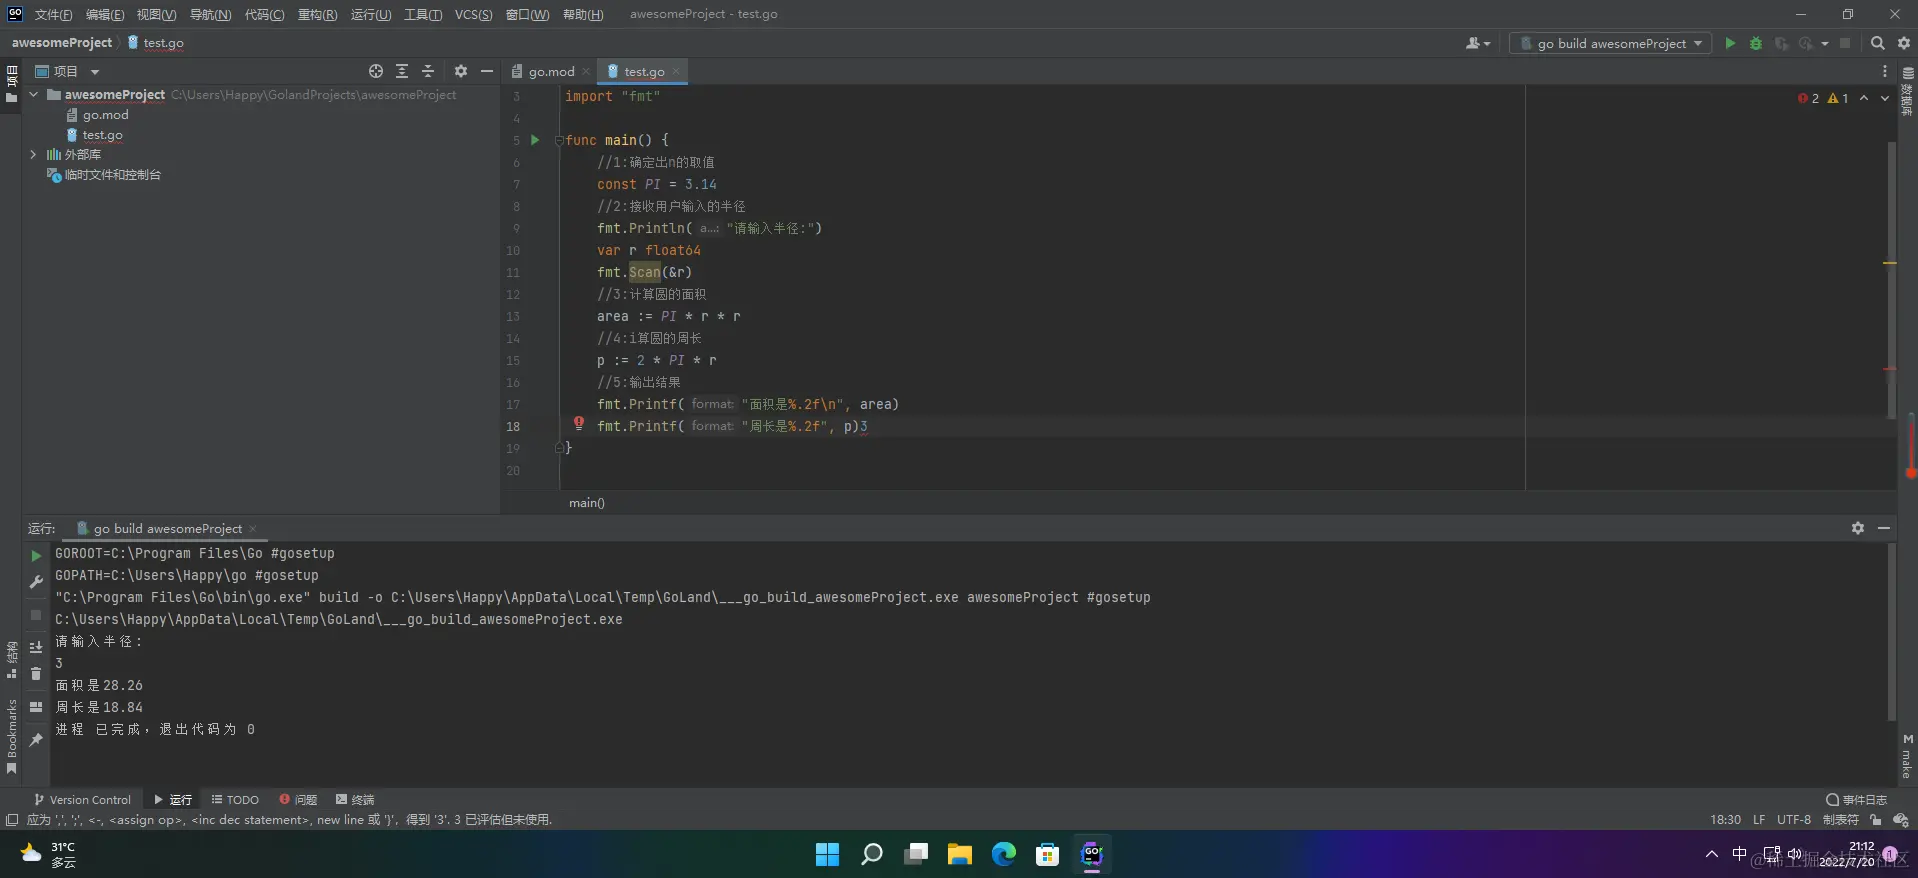
Task: Click the wrench icon in run panel
Action: [x=36, y=582]
